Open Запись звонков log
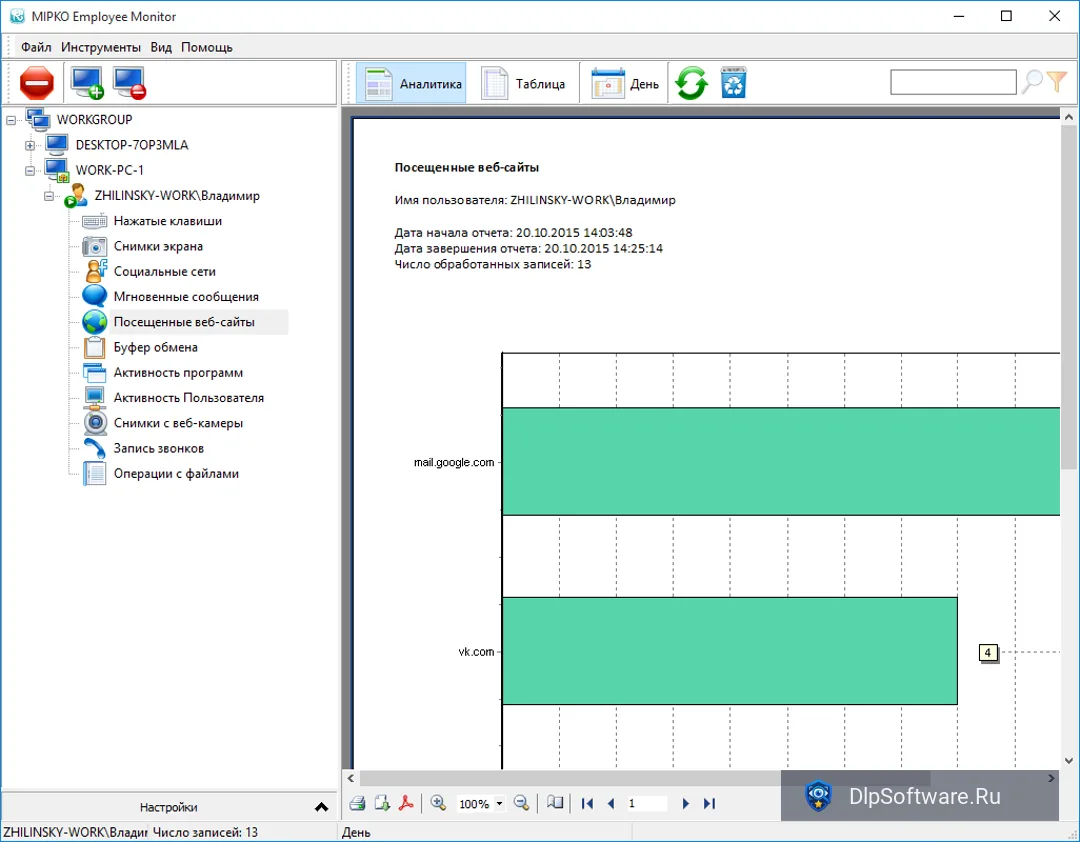 coord(158,449)
